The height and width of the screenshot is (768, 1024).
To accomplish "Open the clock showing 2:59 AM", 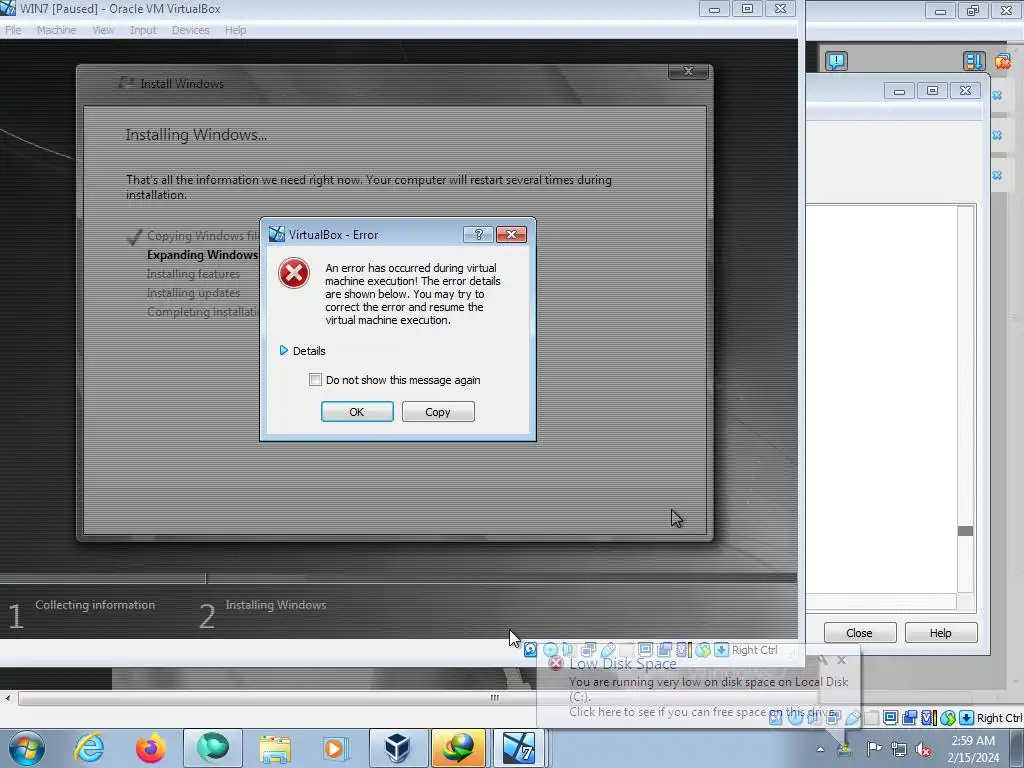I will pos(973,749).
